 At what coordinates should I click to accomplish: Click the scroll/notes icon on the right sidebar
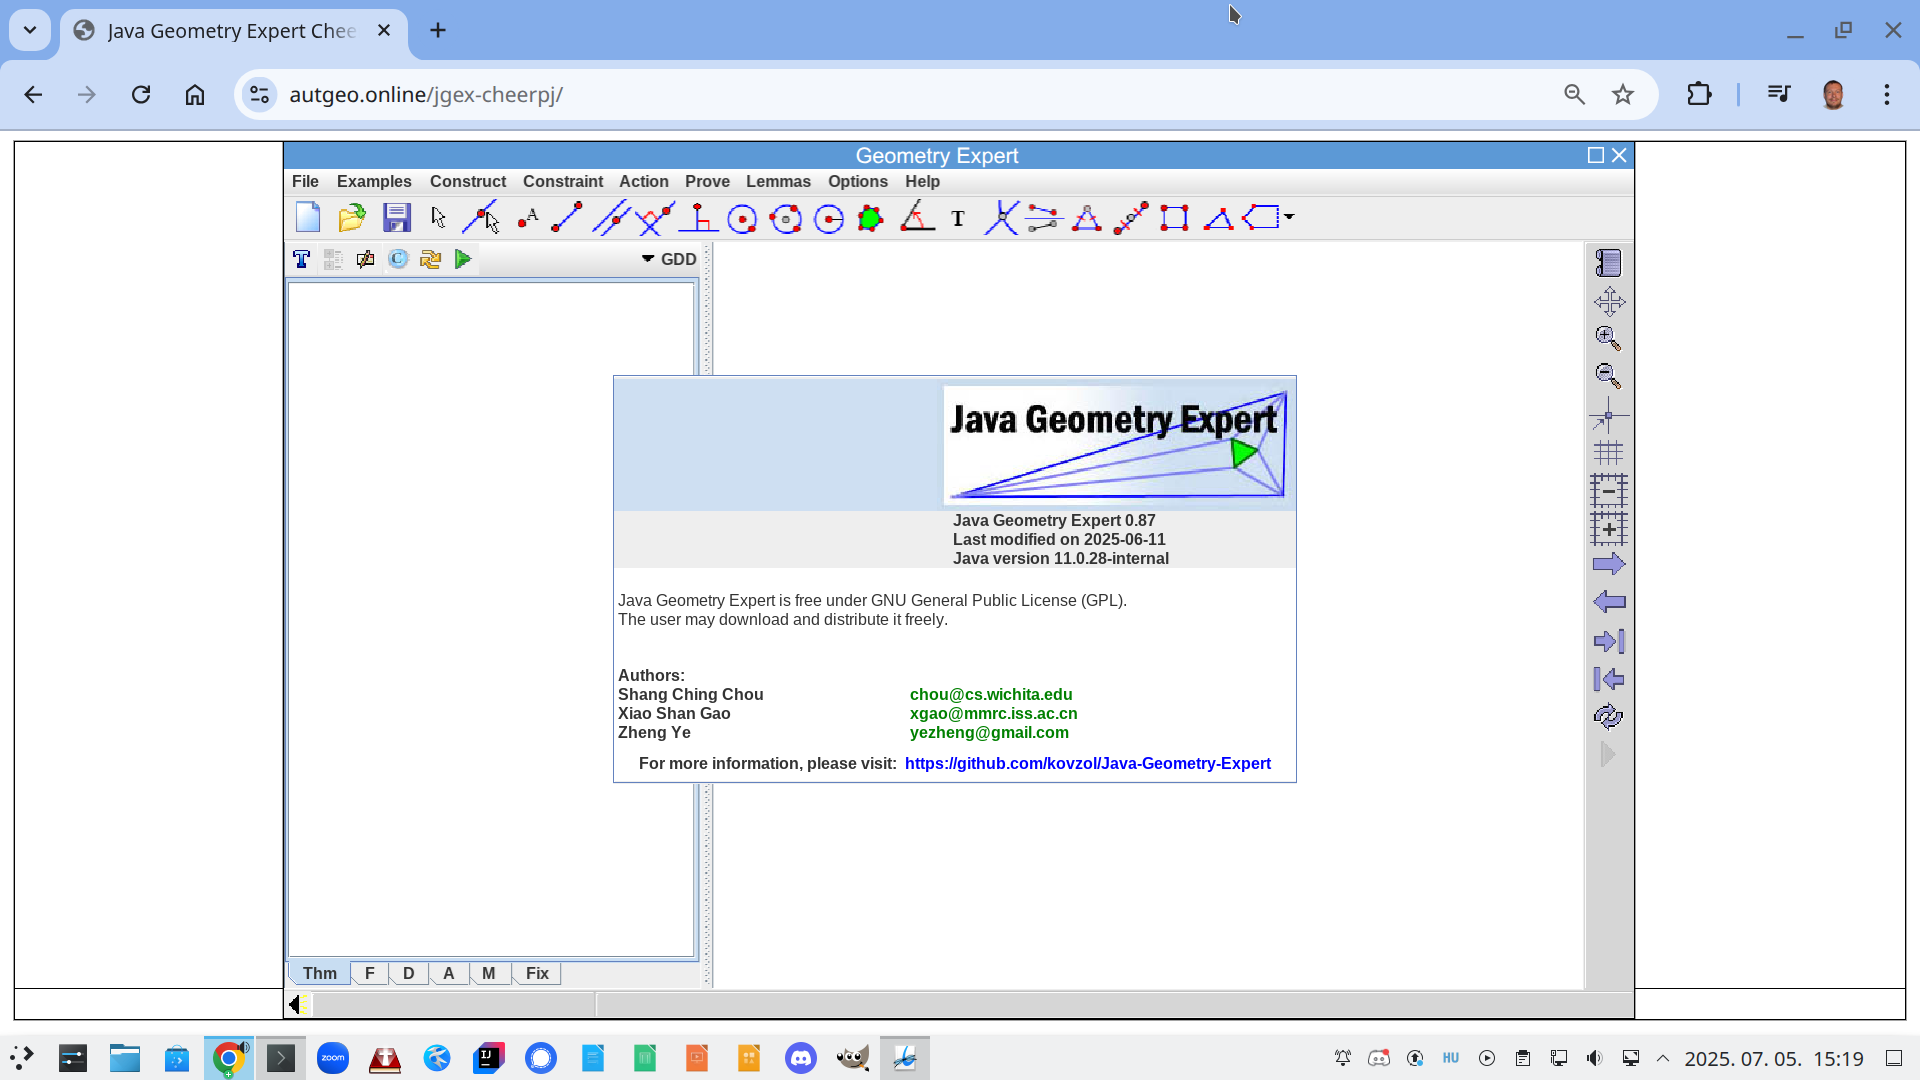[1608, 262]
